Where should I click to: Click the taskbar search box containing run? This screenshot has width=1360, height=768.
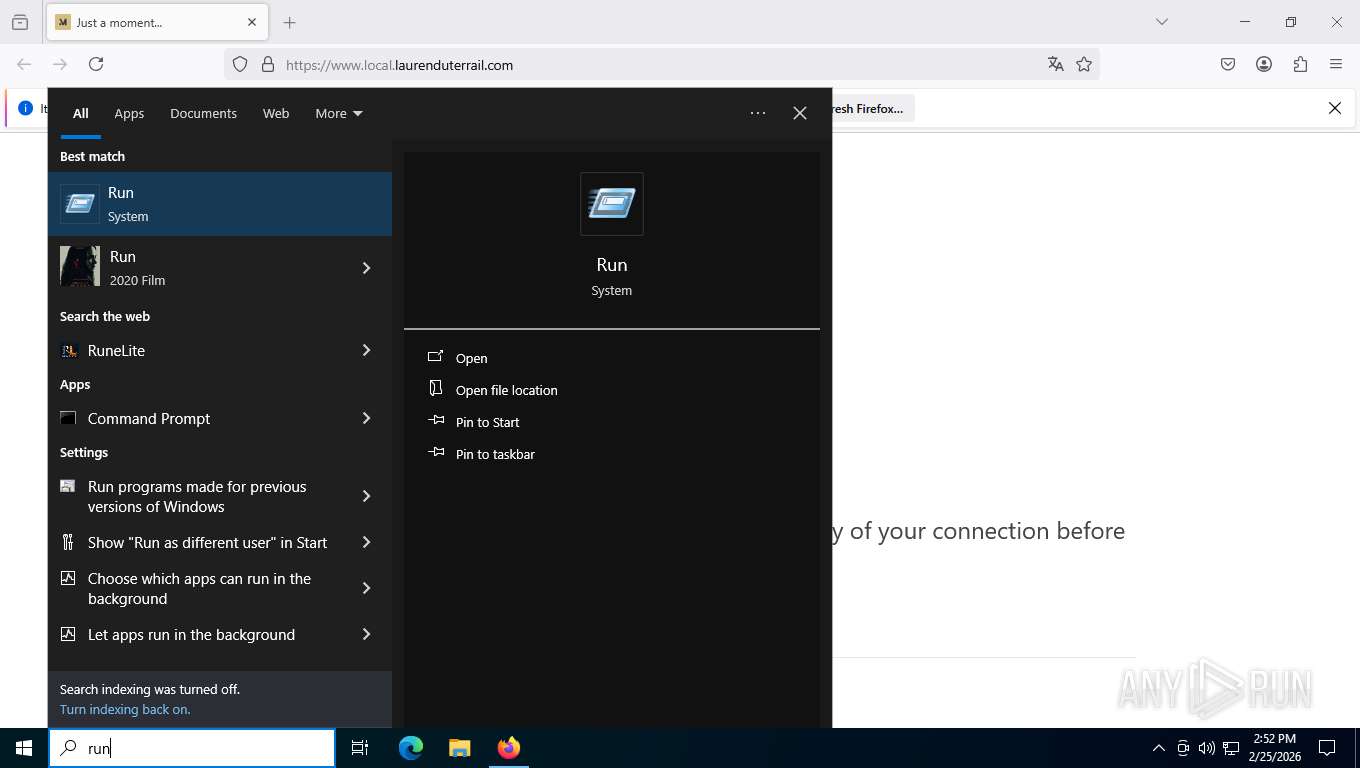tap(192, 748)
